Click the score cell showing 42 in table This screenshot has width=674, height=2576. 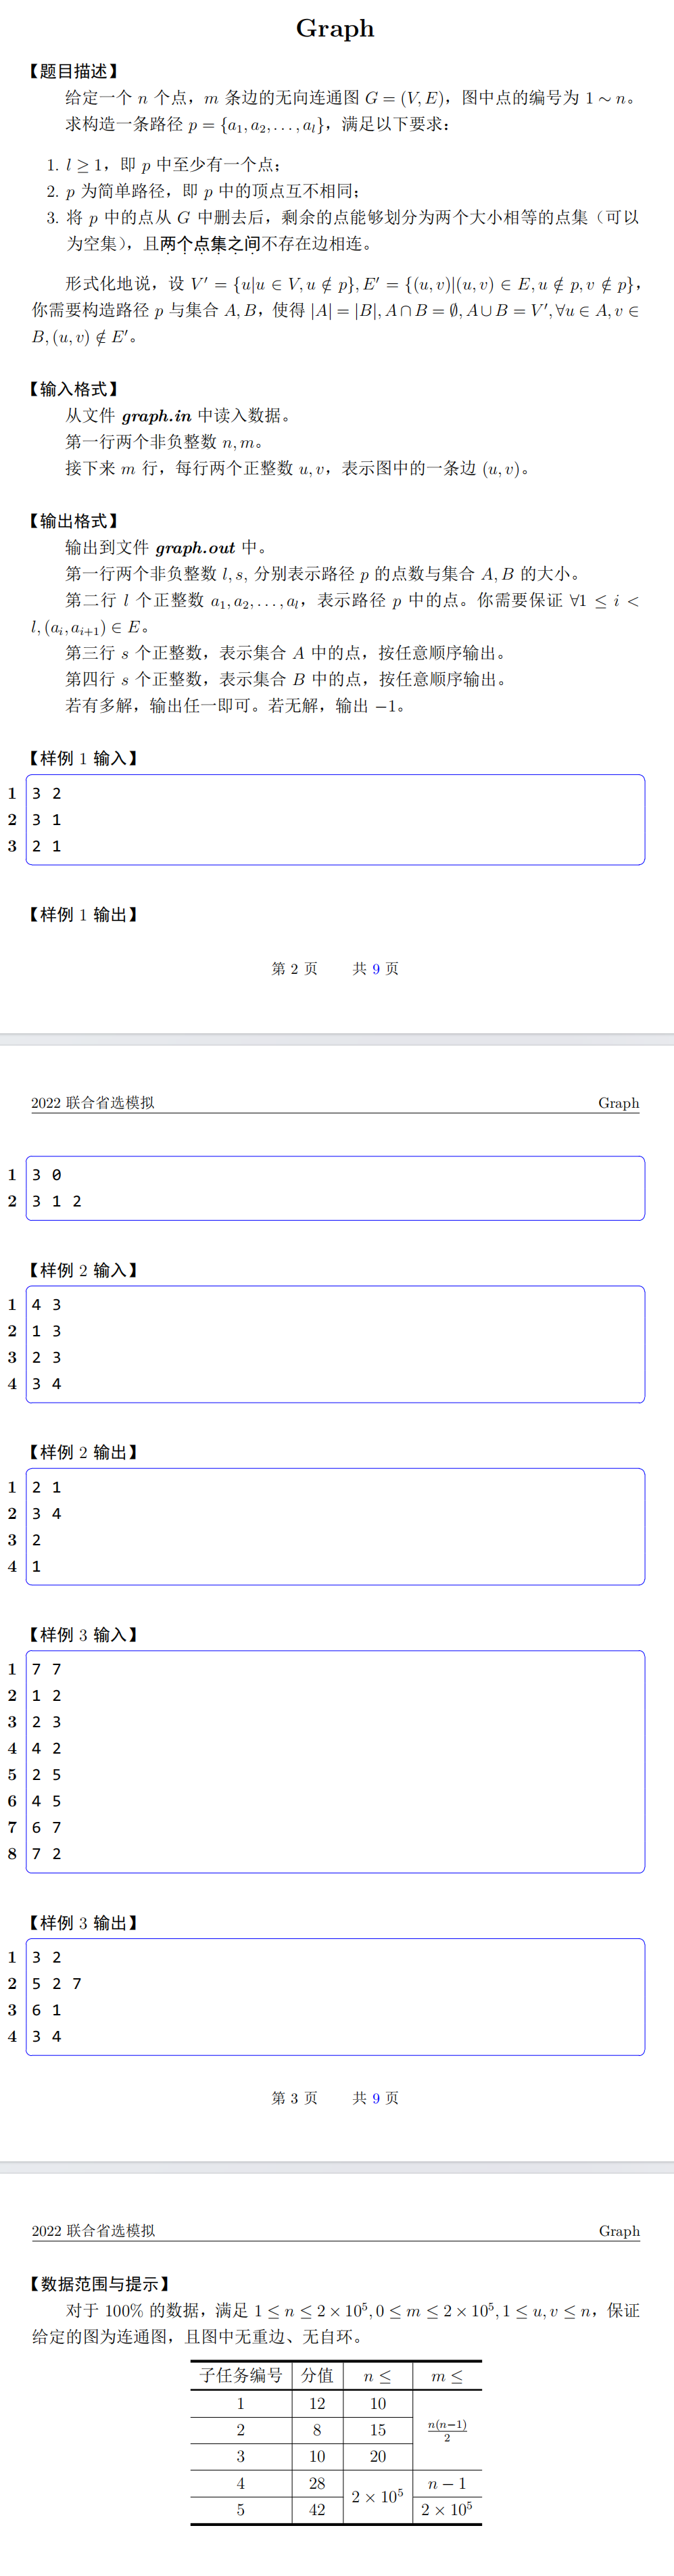317,2509
